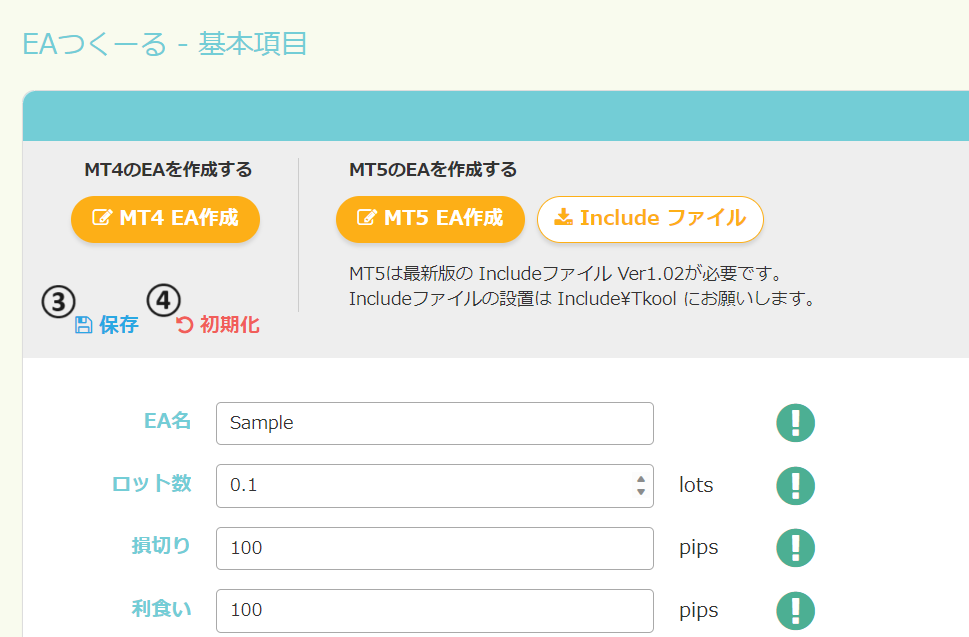Image resolution: width=969 pixels, height=637 pixels.
Task: Click the info icon for EA名
Action: tap(795, 423)
